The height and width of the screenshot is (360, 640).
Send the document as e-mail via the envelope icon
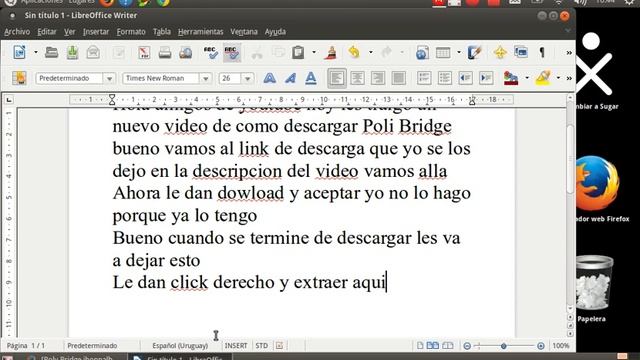tap(93, 52)
